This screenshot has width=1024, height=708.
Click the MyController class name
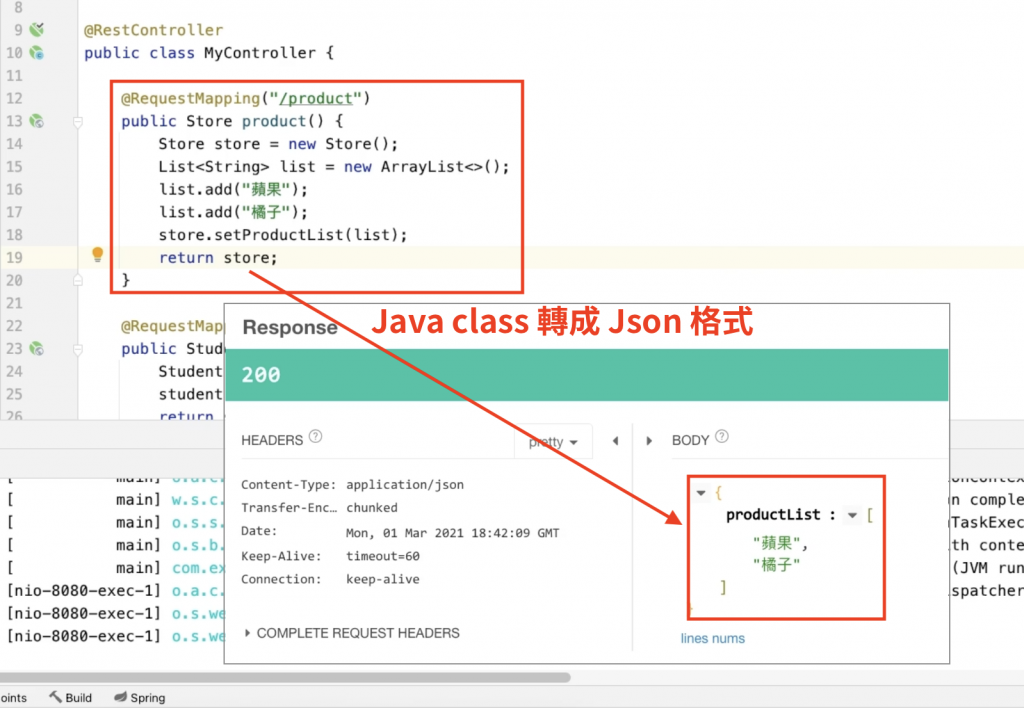click(260, 53)
